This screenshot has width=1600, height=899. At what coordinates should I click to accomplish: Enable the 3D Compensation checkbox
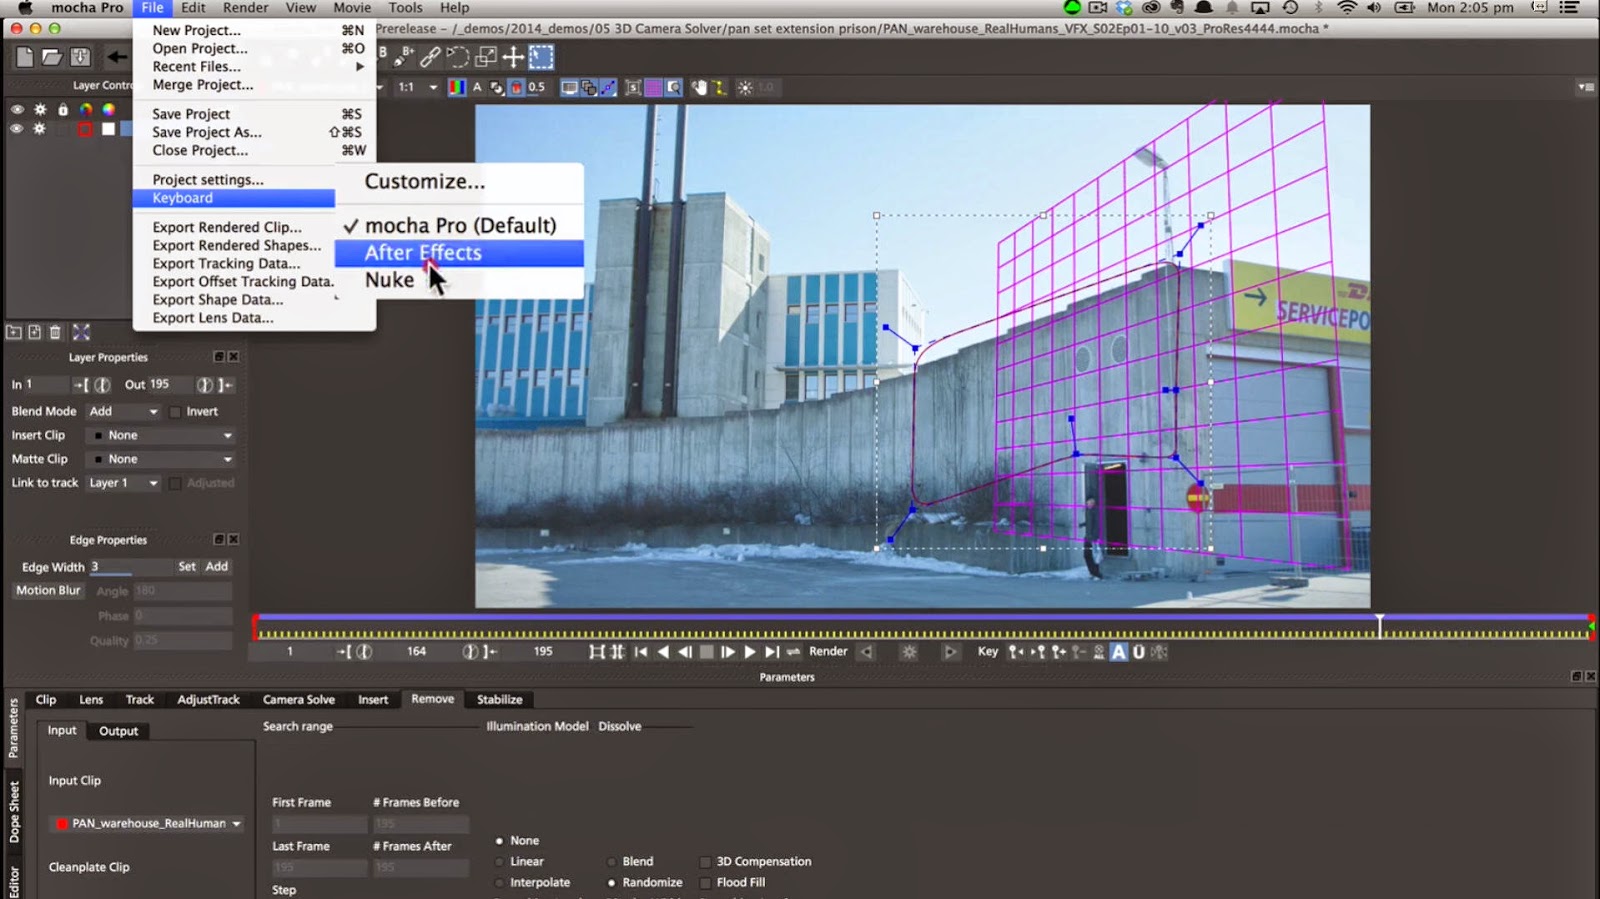[706, 862]
